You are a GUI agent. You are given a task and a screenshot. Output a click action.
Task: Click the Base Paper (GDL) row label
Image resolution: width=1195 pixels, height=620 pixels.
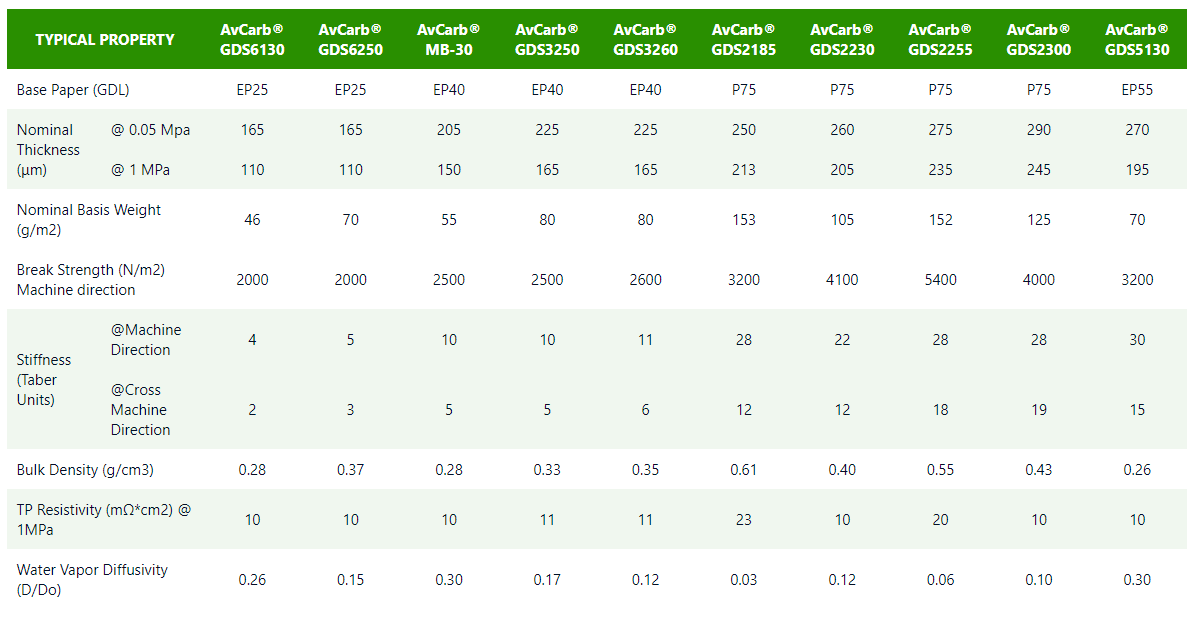pos(73,90)
